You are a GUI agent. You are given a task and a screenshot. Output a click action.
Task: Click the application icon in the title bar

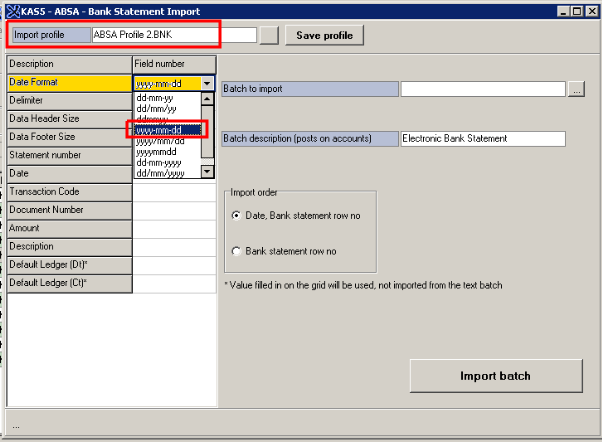pyautogui.click(x=8, y=10)
